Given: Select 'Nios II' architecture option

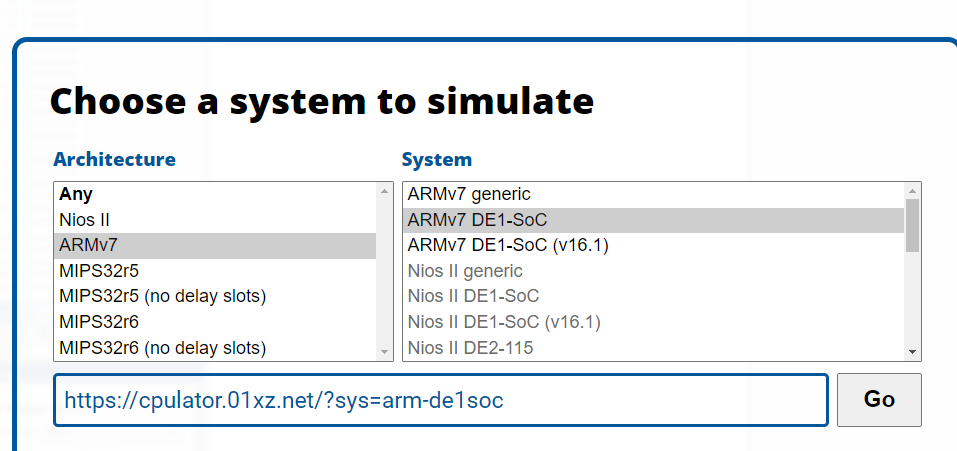Looking at the screenshot, I should point(215,220).
